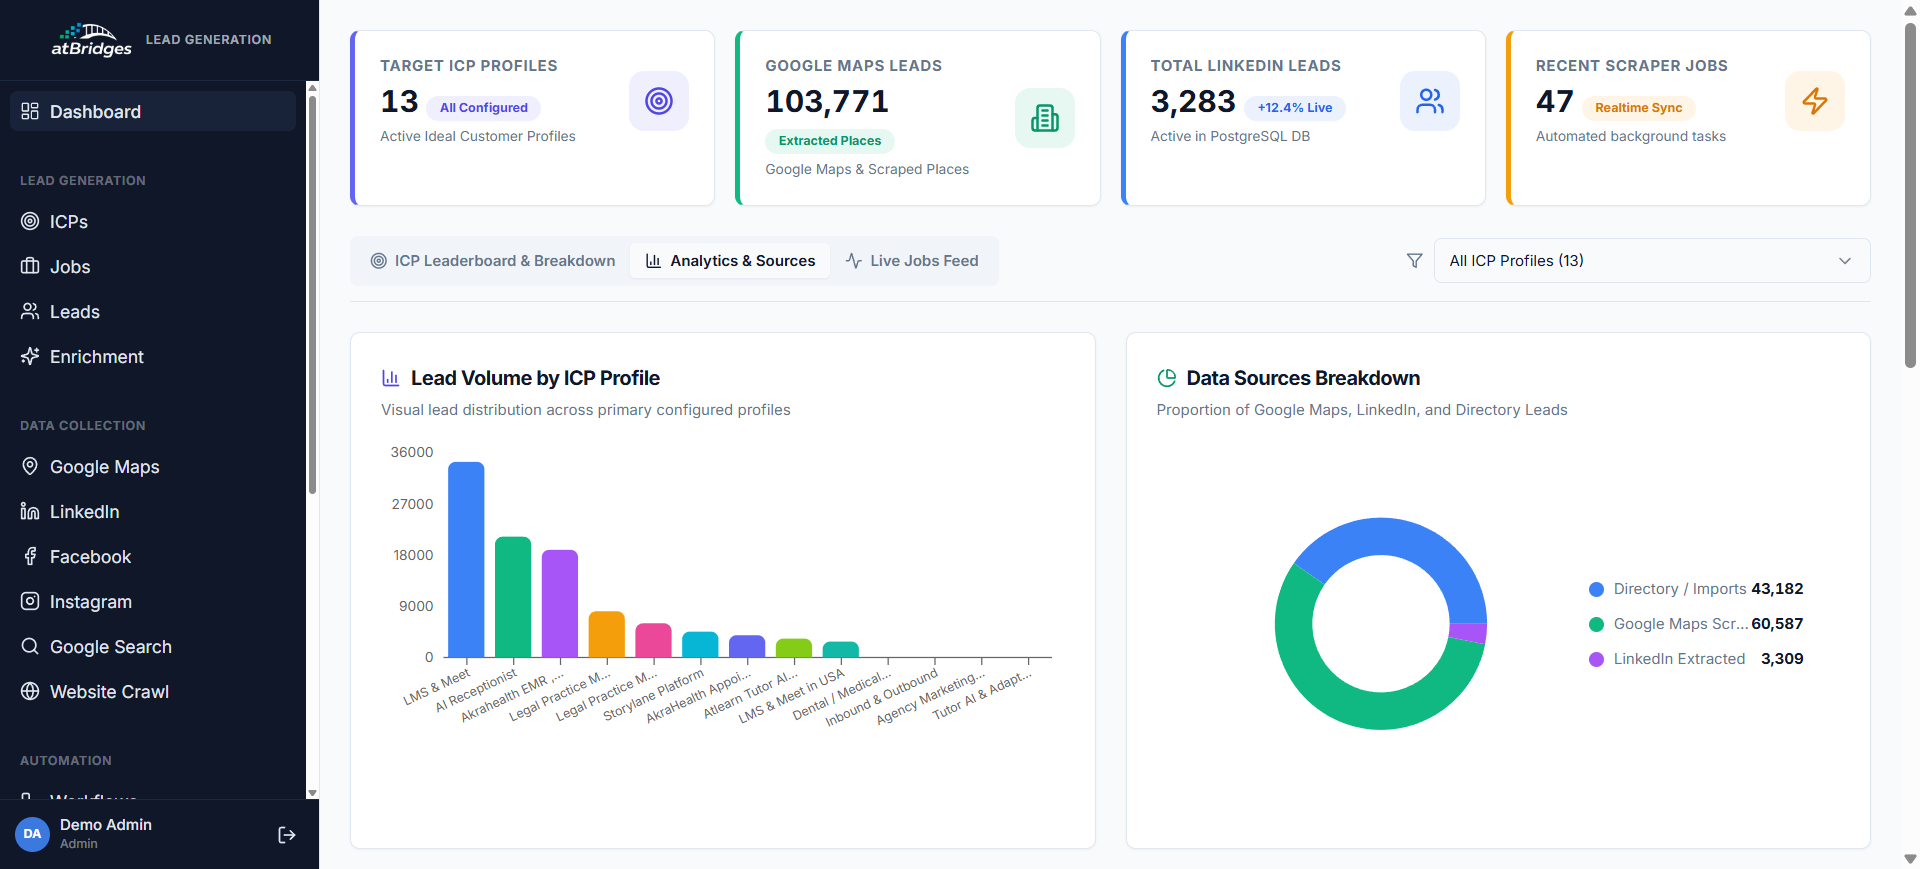The height and width of the screenshot is (869, 1920).
Task: Click the blue LMS & Meet bar
Action: point(466,559)
